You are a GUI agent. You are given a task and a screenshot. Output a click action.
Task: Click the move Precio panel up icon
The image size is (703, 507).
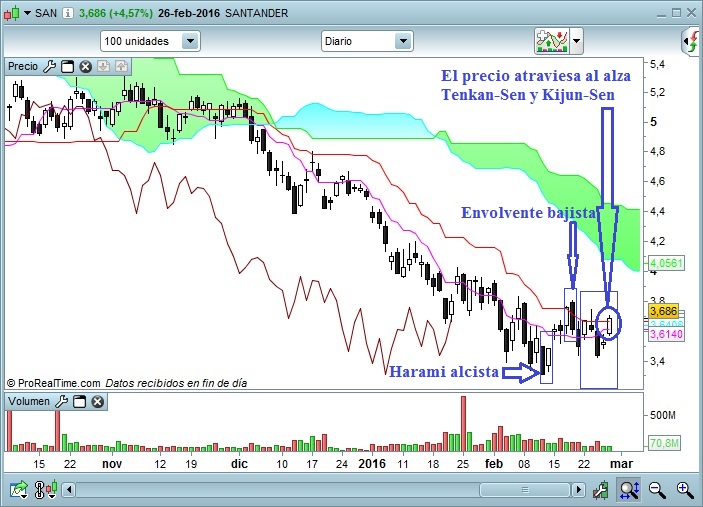coord(122,66)
